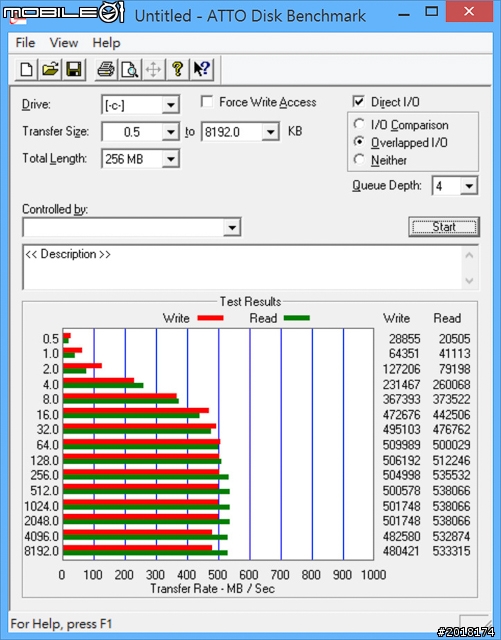Screen dimensions: 501x640
Task: Click the read value 20505
Action: click(x=454, y=339)
